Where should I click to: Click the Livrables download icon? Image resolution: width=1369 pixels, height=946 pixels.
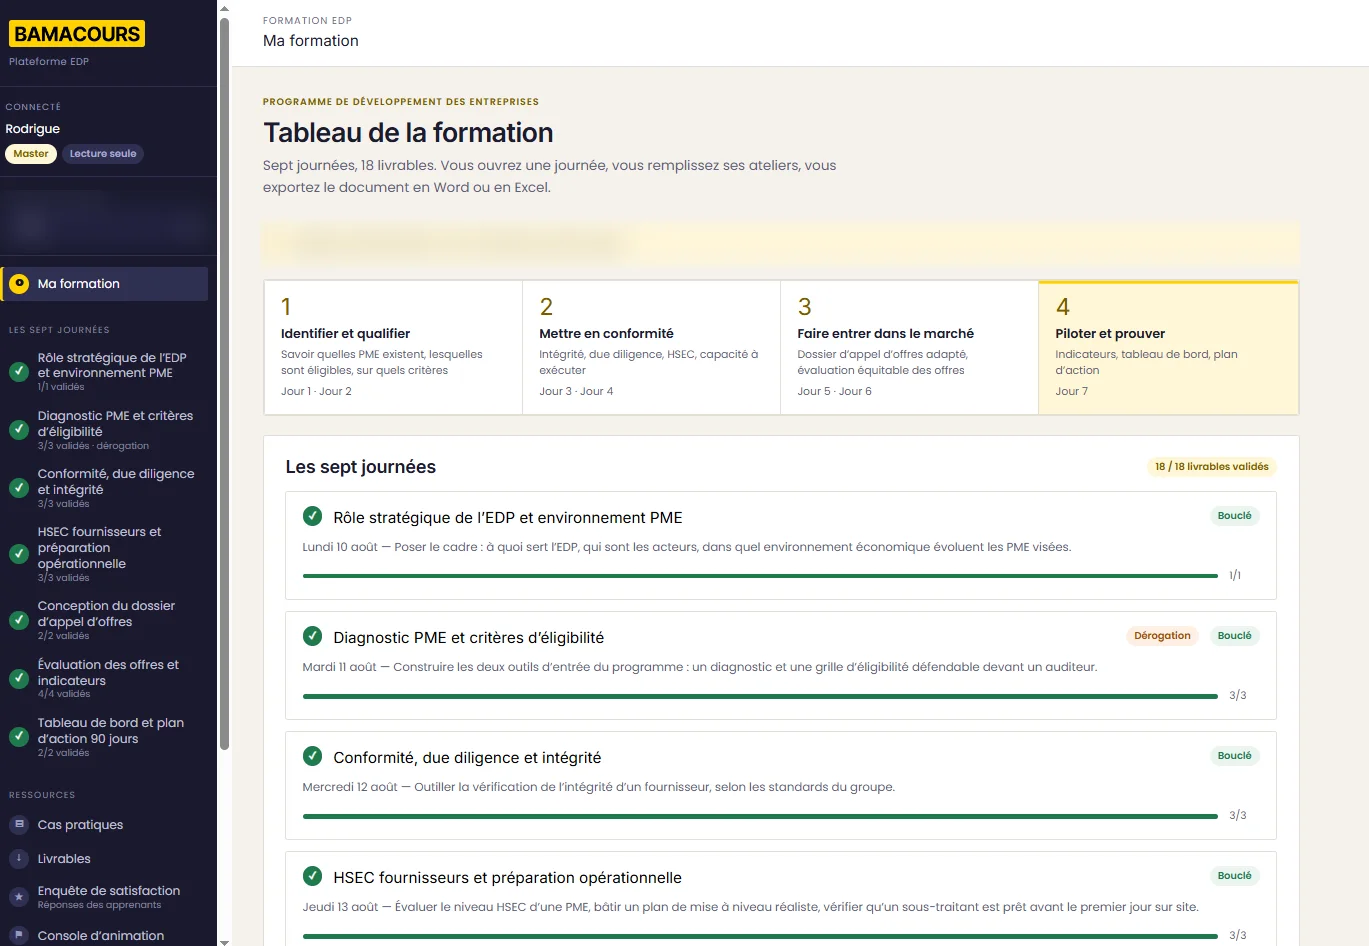pos(19,859)
